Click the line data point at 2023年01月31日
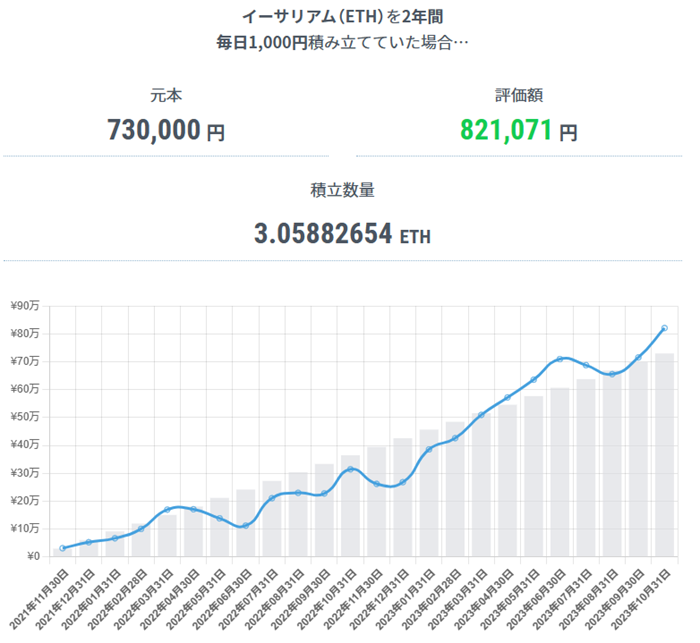Image resolution: width=700 pixels, height=643 pixels. (429, 449)
